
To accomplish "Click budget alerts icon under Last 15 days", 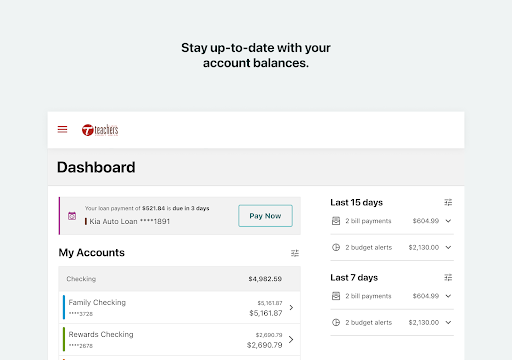I will [x=336, y=247].
